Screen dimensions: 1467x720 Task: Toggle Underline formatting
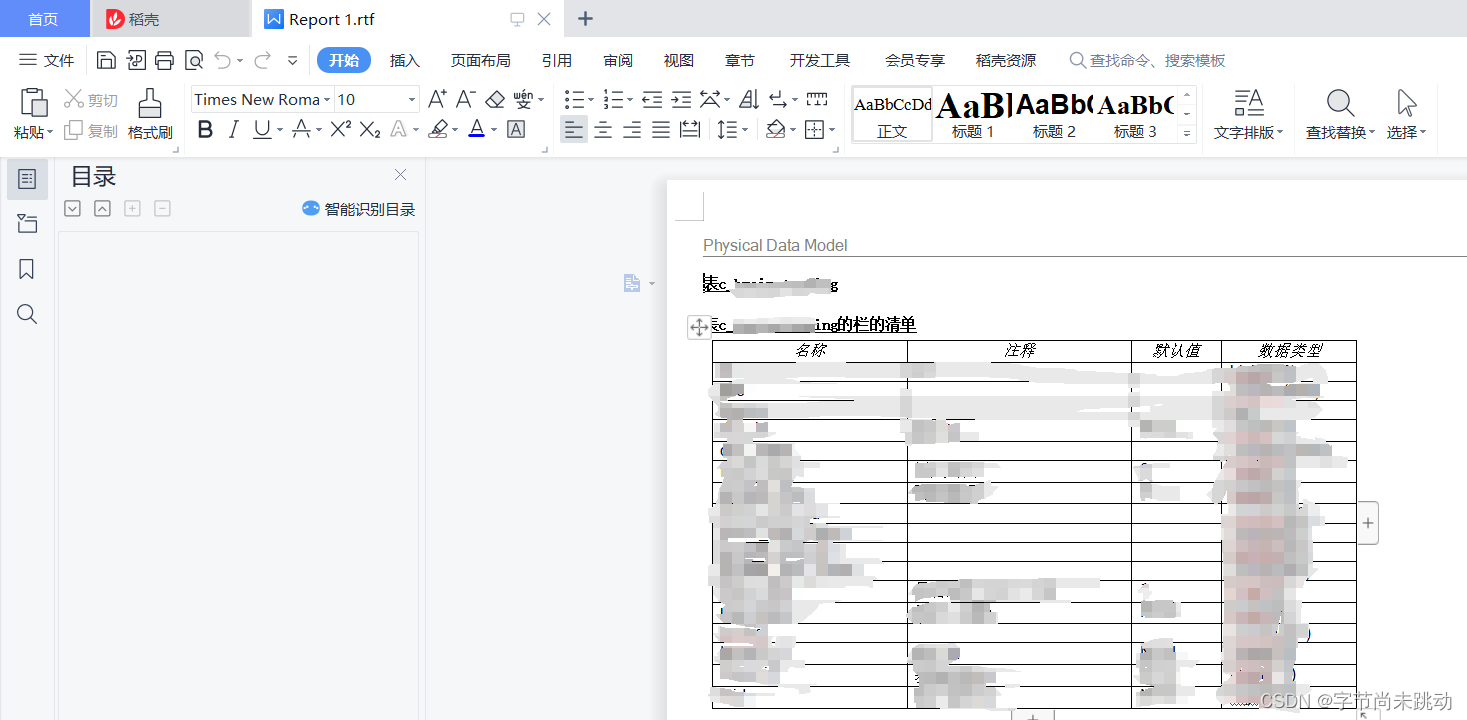[x=262, y=129]
